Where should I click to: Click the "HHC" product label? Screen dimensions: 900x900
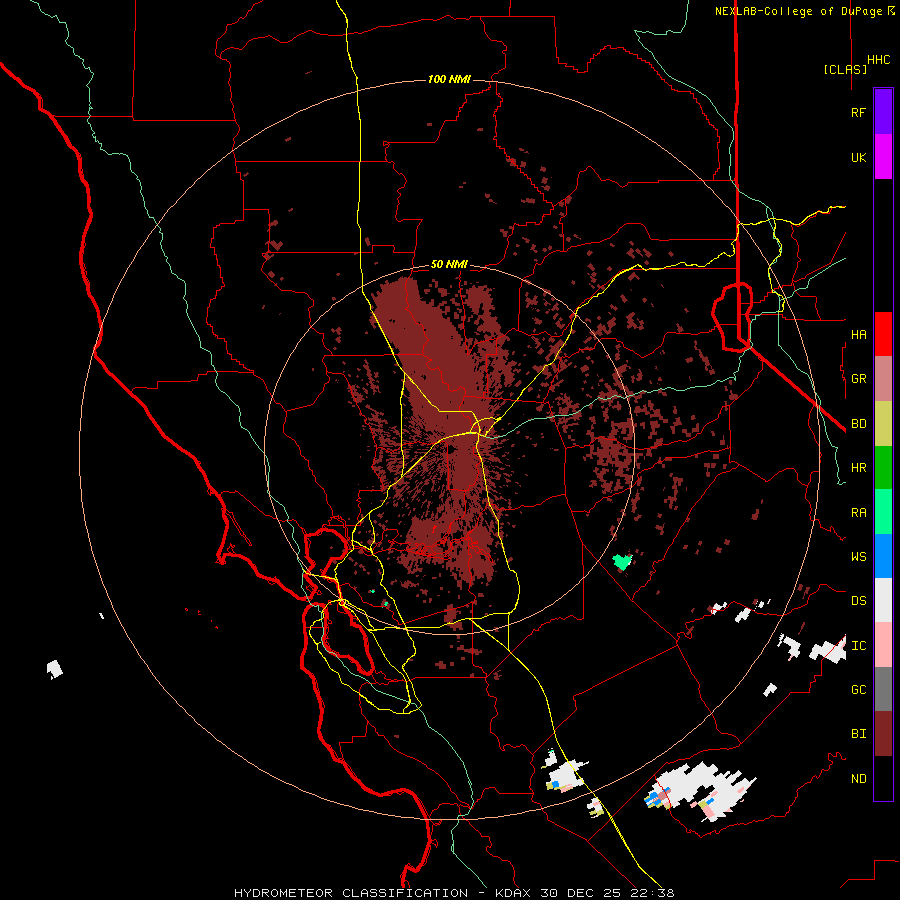[x=879, y=60]
